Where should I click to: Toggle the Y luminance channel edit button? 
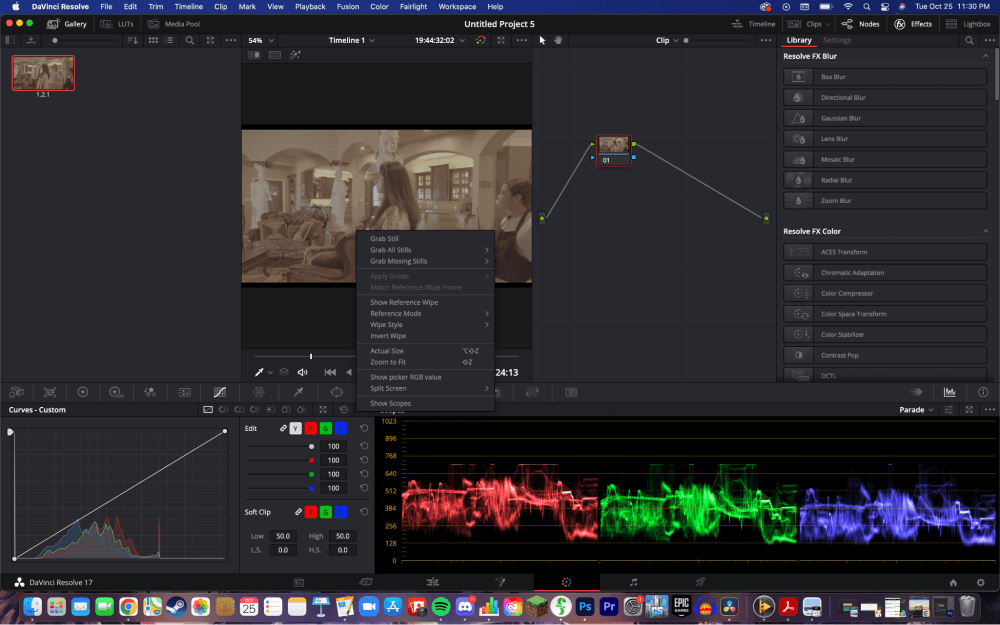point(295,428)
